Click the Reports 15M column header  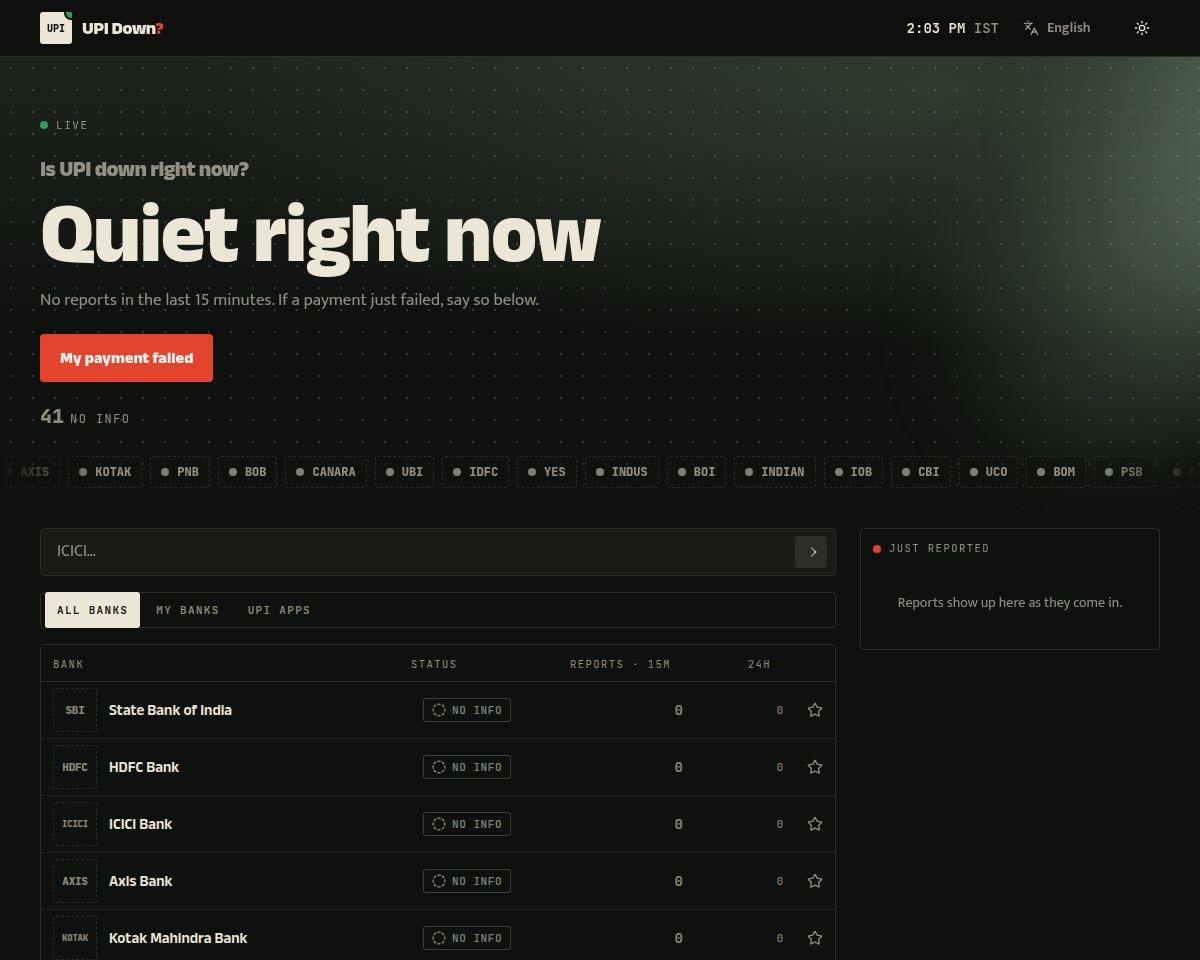pos(620,664)
